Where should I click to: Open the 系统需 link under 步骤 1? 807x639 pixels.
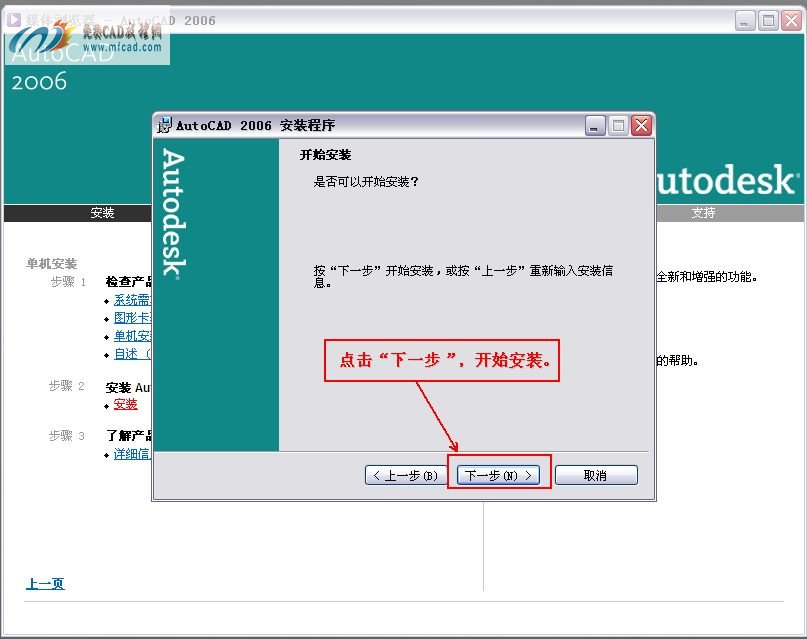pos(132,299)
